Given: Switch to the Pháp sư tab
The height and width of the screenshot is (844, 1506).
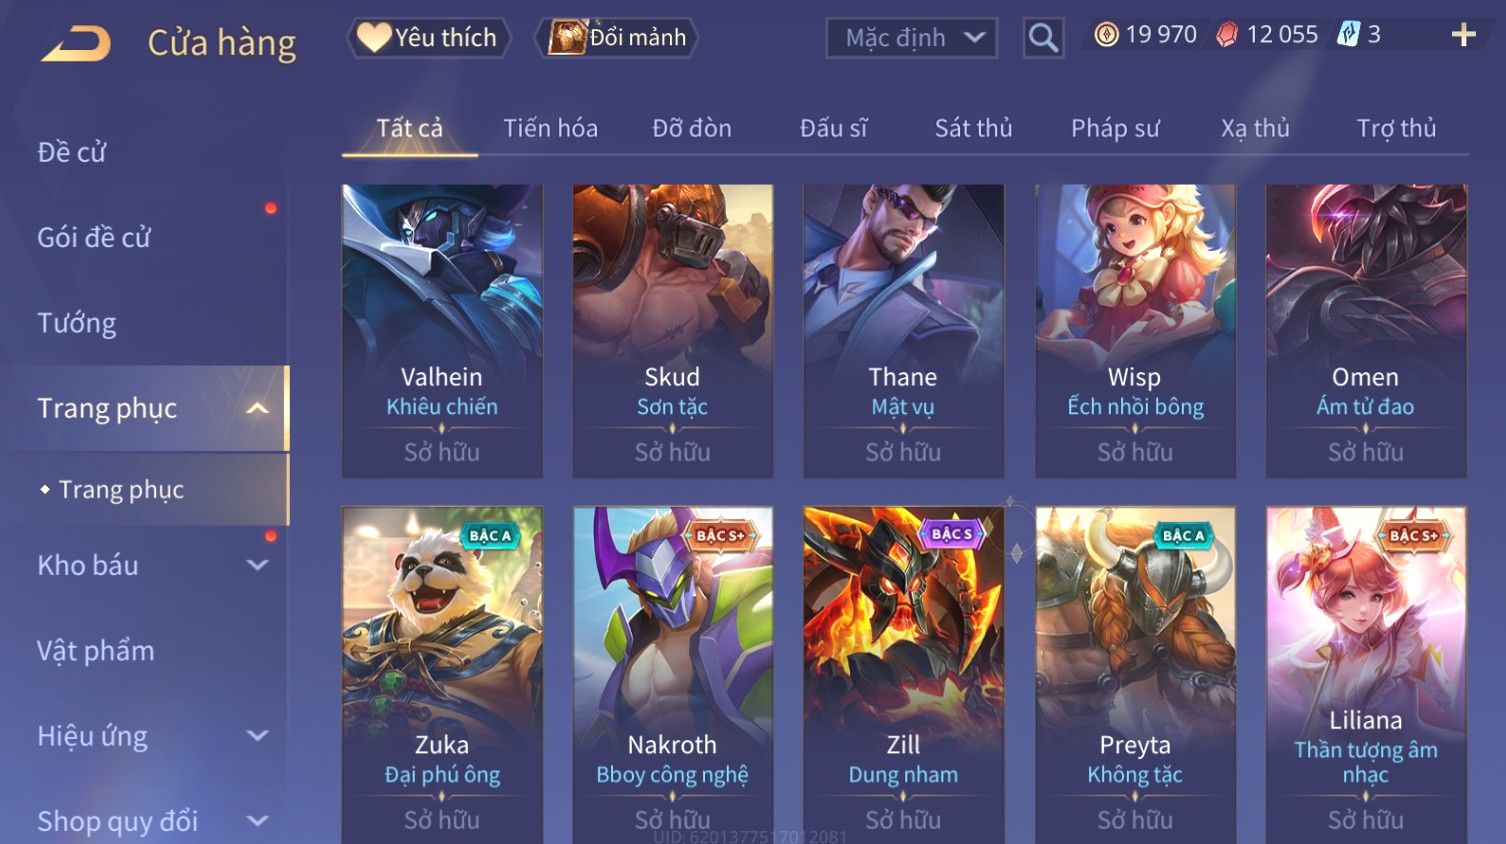Looking at the screenshot, I should [x=1115, y=128].
